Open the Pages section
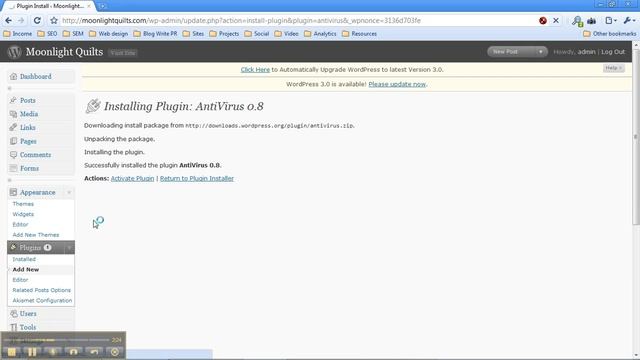 pyautogui.click(x=28, y=141)
